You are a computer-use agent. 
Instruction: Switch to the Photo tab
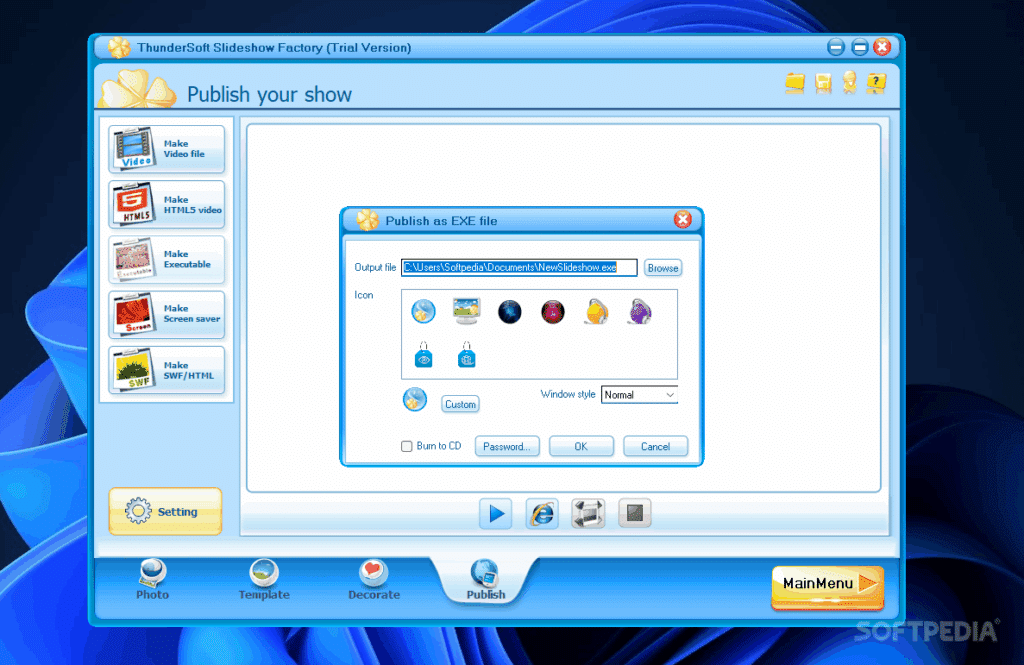[152, 580]
